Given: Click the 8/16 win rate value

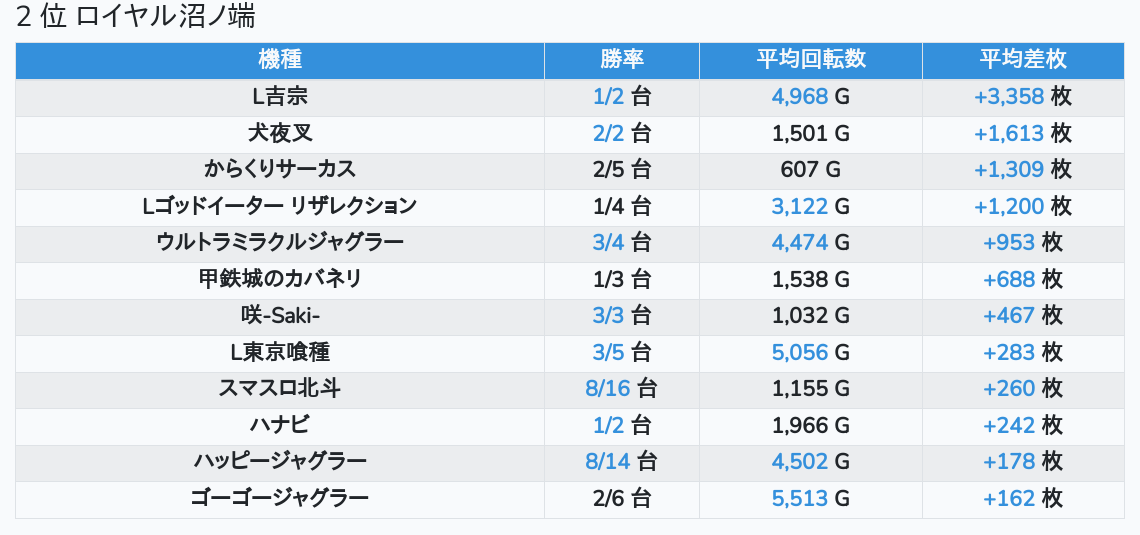Looking at the screenshot, I should pyautogui.click(x=608, y=388).
